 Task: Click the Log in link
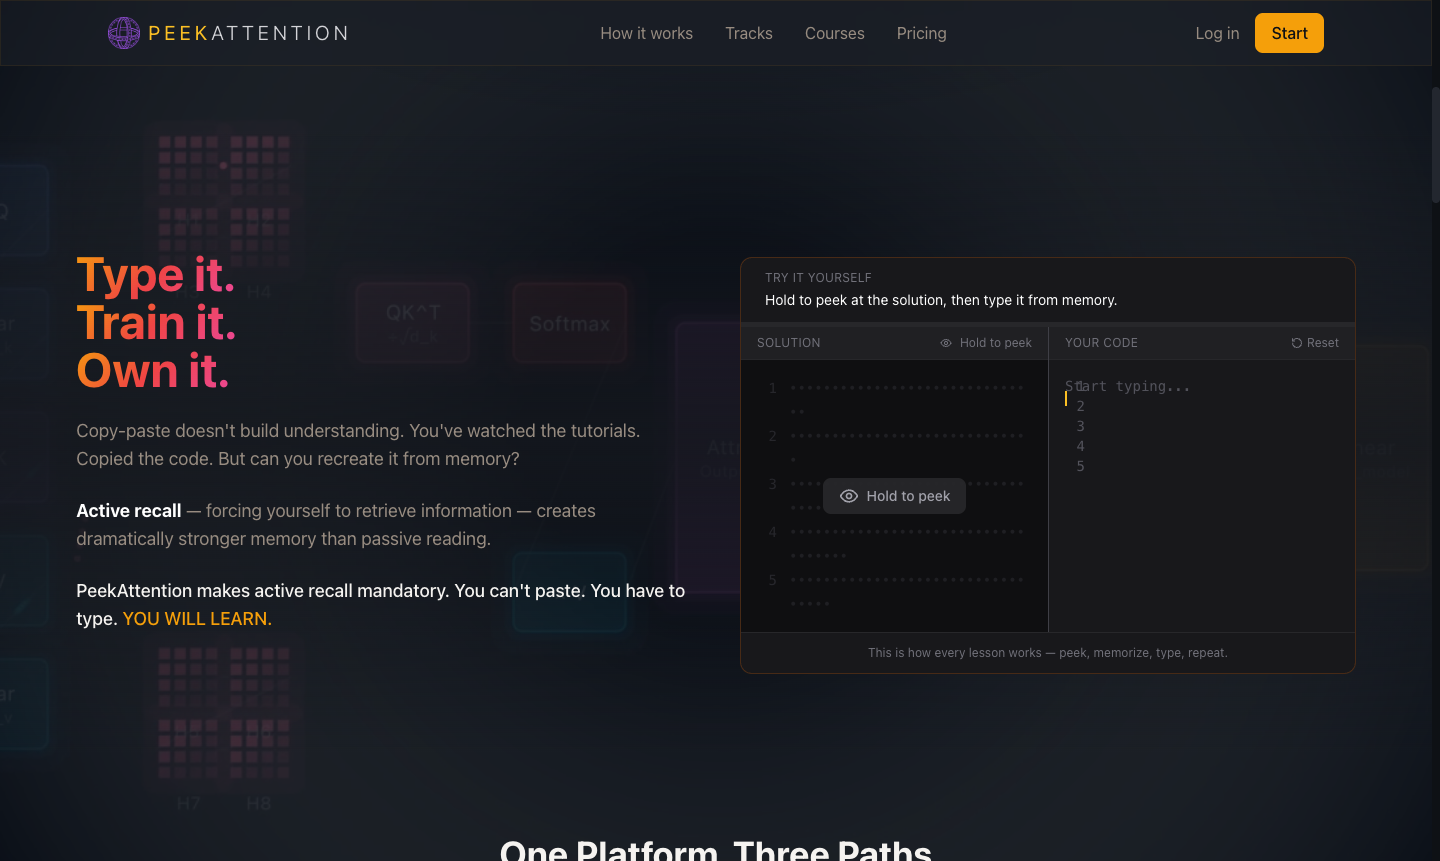pos(1217,33)
